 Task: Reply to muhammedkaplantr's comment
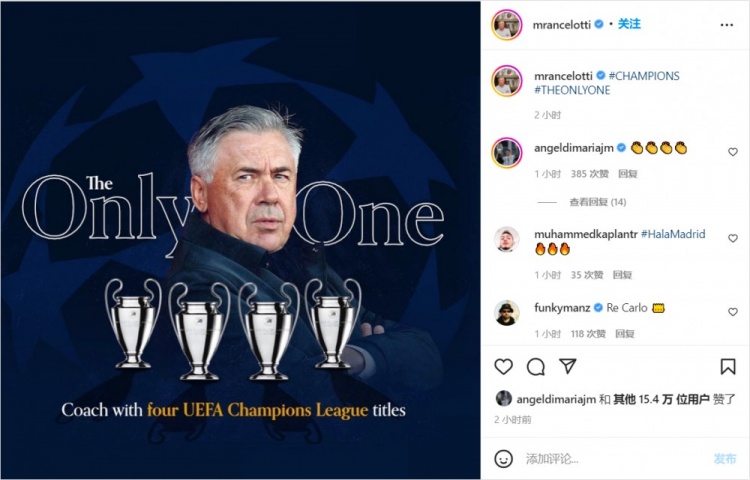(622, 275)
